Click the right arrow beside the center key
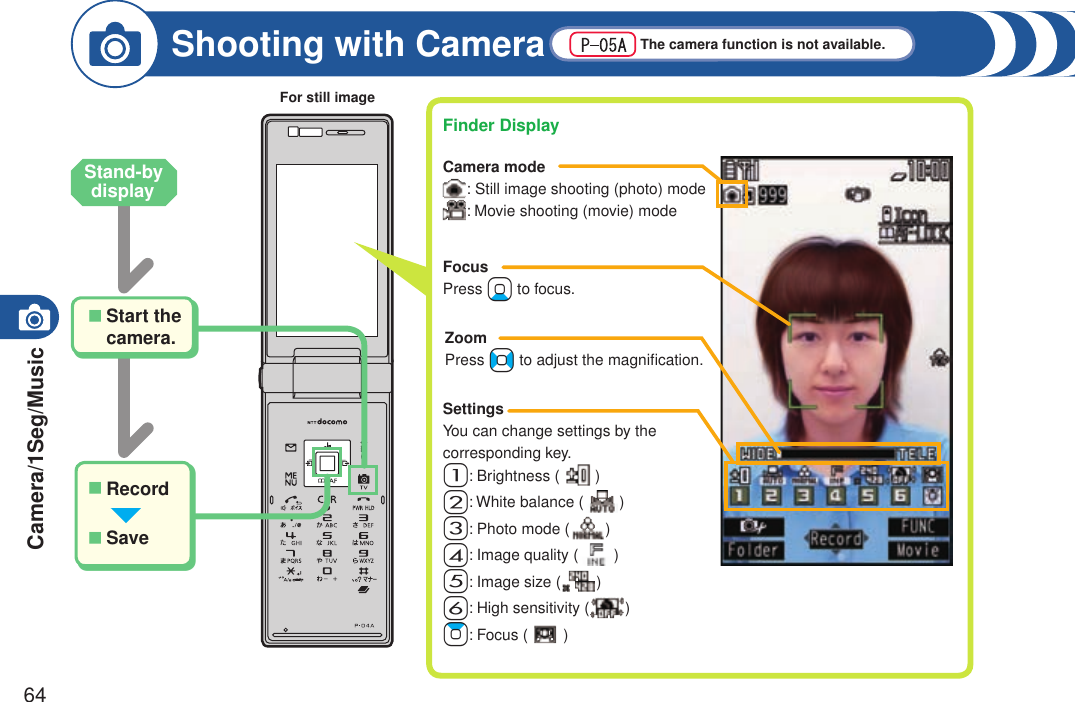This screenshot has width=1075, height=702. click(346, 464)
